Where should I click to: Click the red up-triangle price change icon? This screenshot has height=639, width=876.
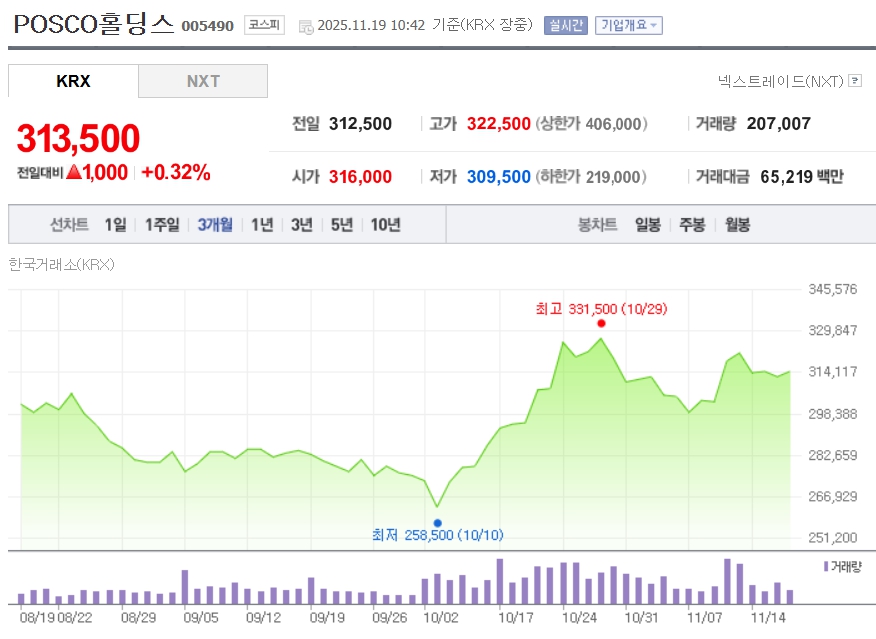point(73,172)
